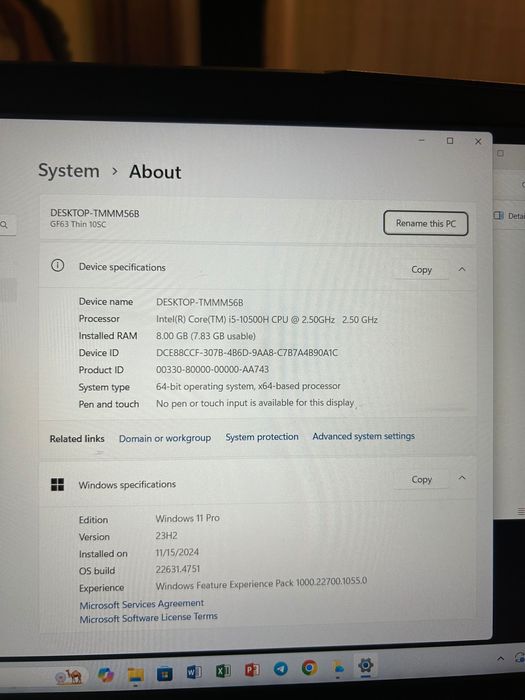Select Installed RAM value 8.00 GB
525x700 pixels.
[x=206, y=336]
